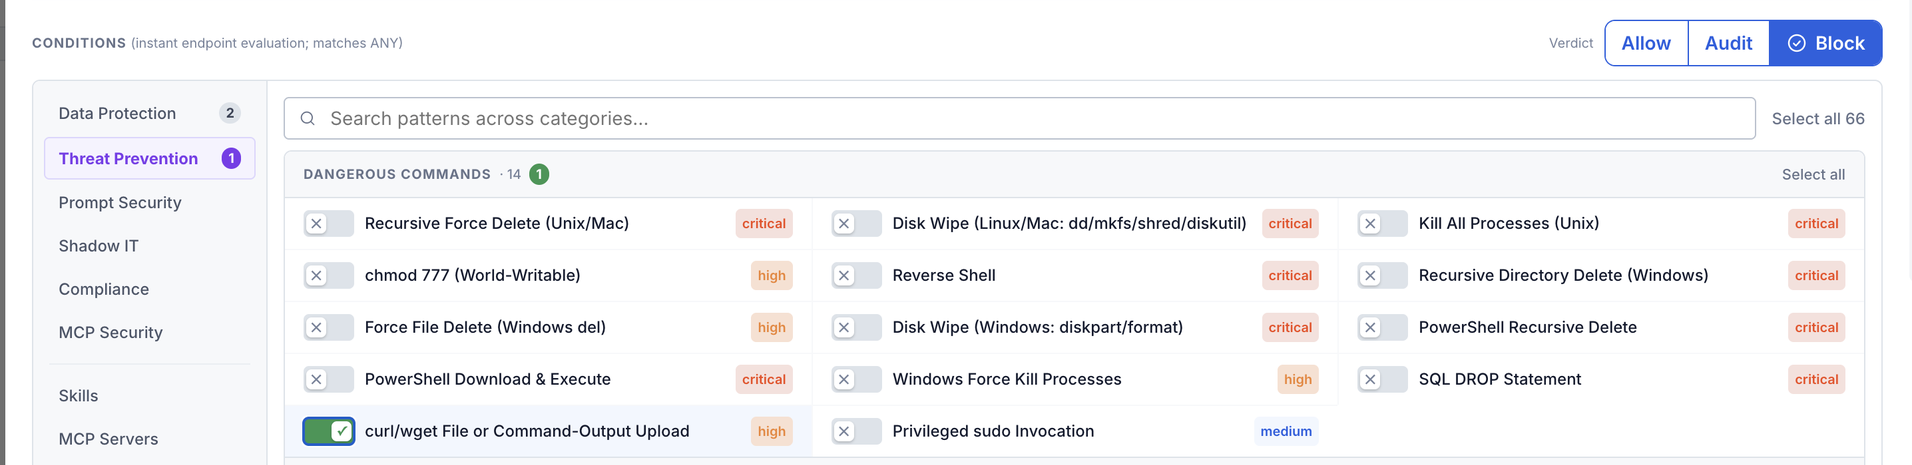Click the green Dangerous Commands selected badge
This screenshot has width=1912, height=465.
coord(539,174)
